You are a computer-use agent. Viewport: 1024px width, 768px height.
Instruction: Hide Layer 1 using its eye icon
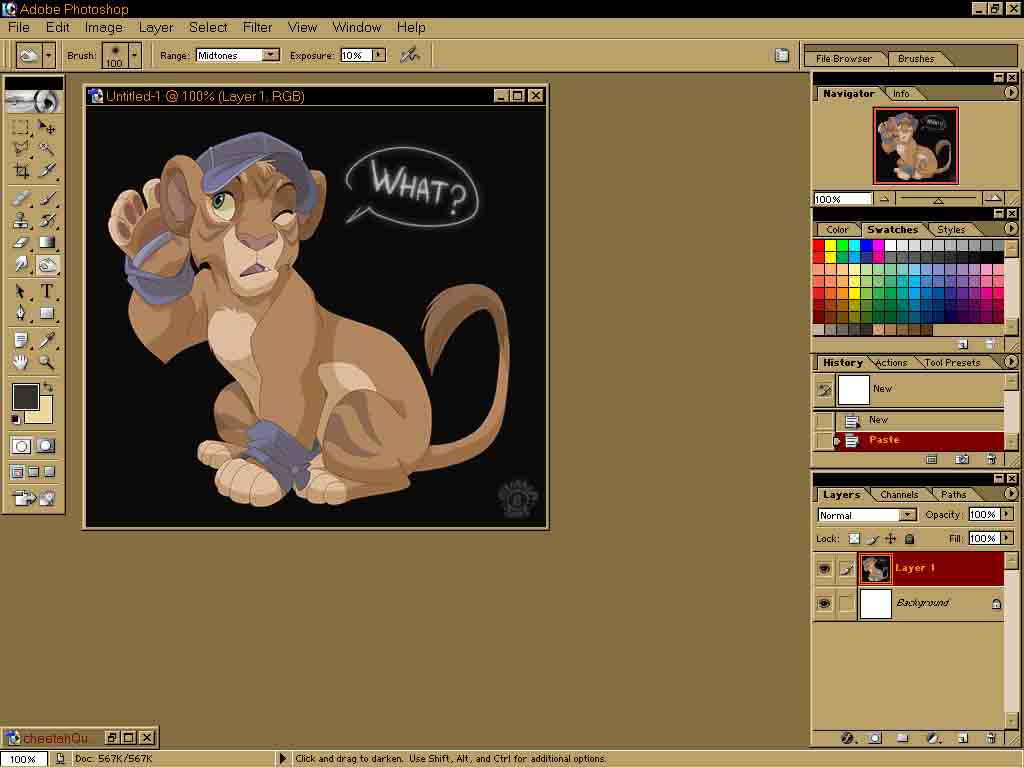(x=824, y=569)
